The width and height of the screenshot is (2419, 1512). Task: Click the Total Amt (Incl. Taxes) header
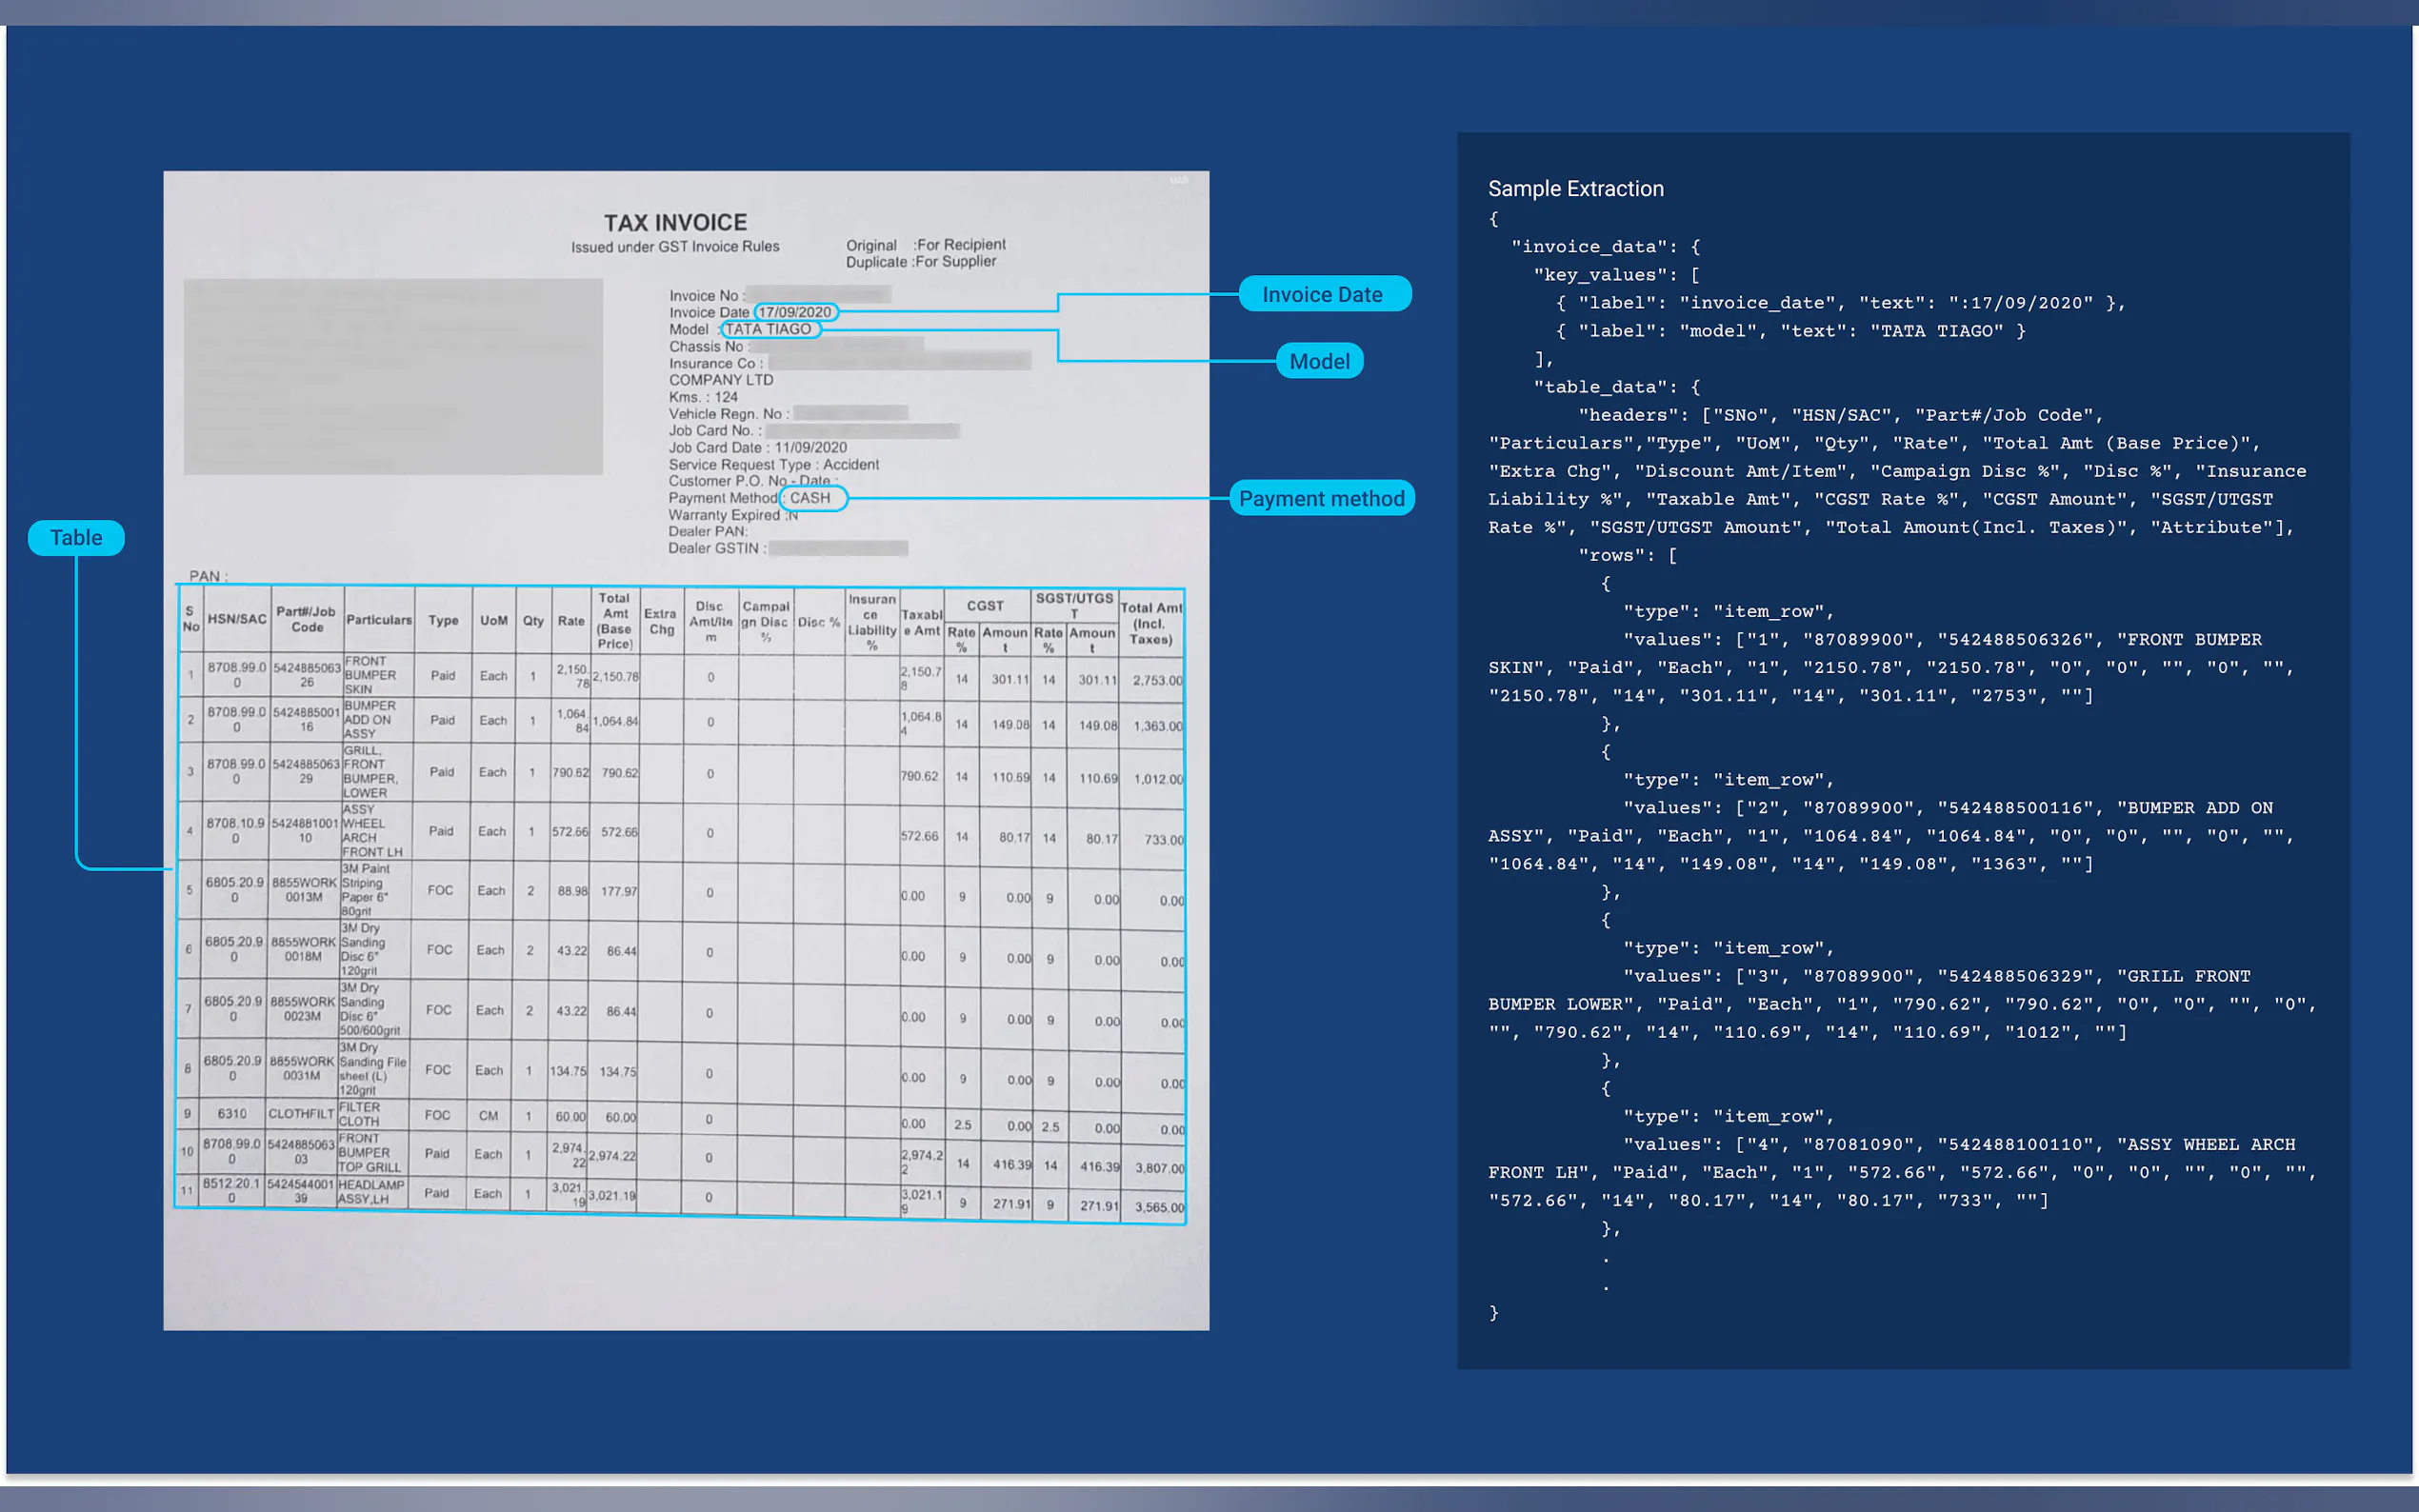tap(1150, 623)
